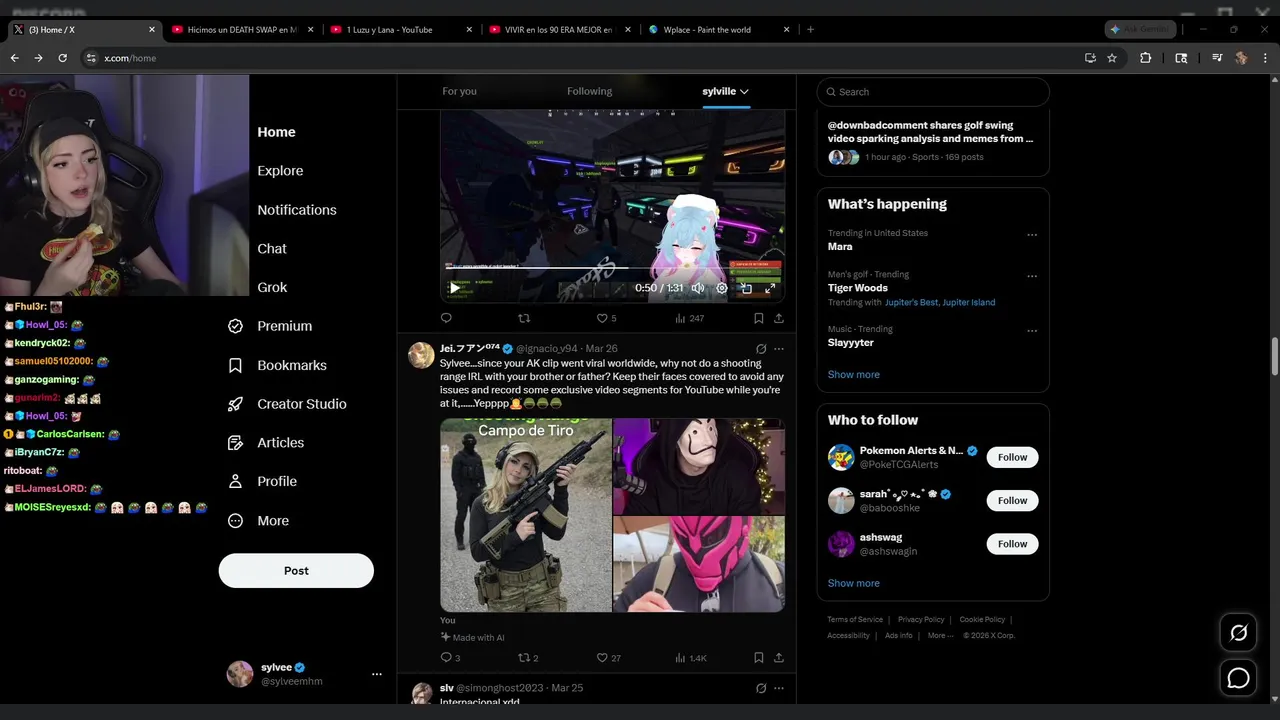Viewport: 1280px width, 720px height.
Task: Open the gun range image in Jei's post
Action: pyautogui.click(x=526, y=515)
